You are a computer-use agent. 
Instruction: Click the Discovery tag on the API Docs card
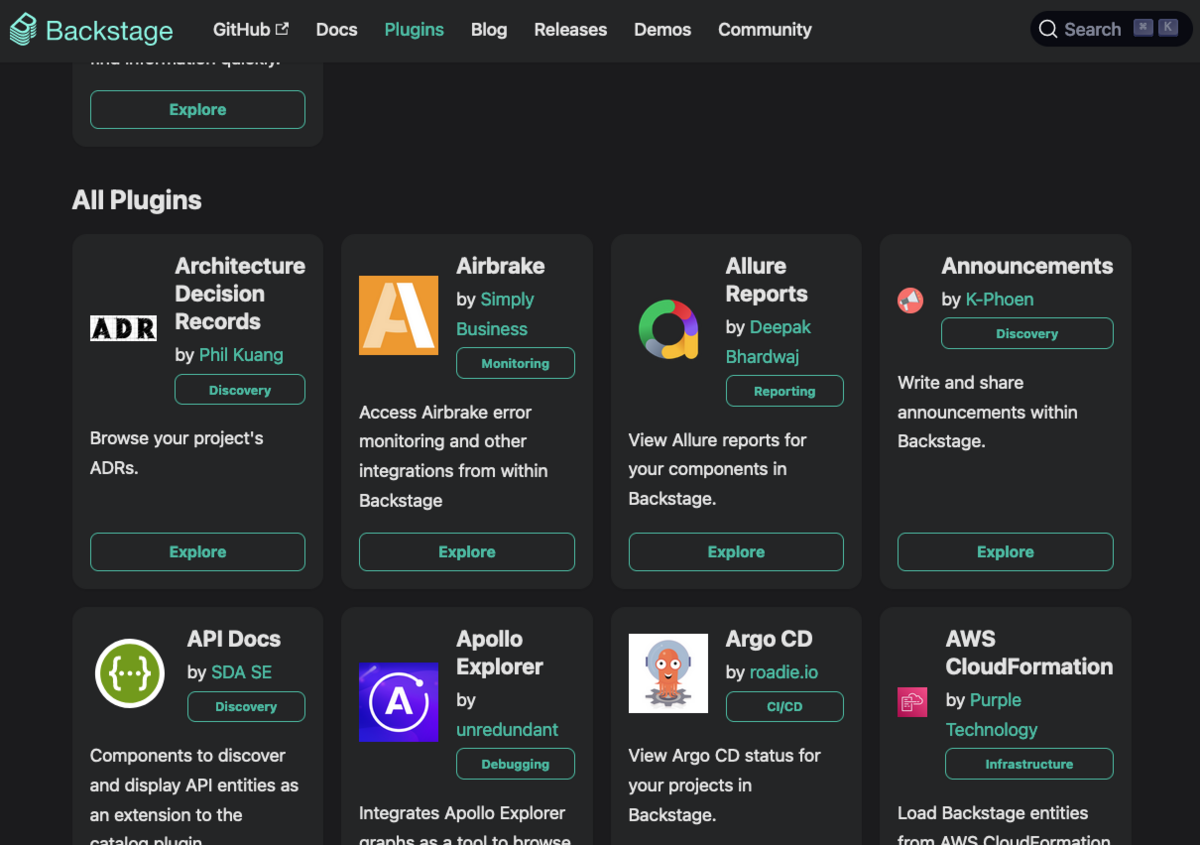(246, 706)
